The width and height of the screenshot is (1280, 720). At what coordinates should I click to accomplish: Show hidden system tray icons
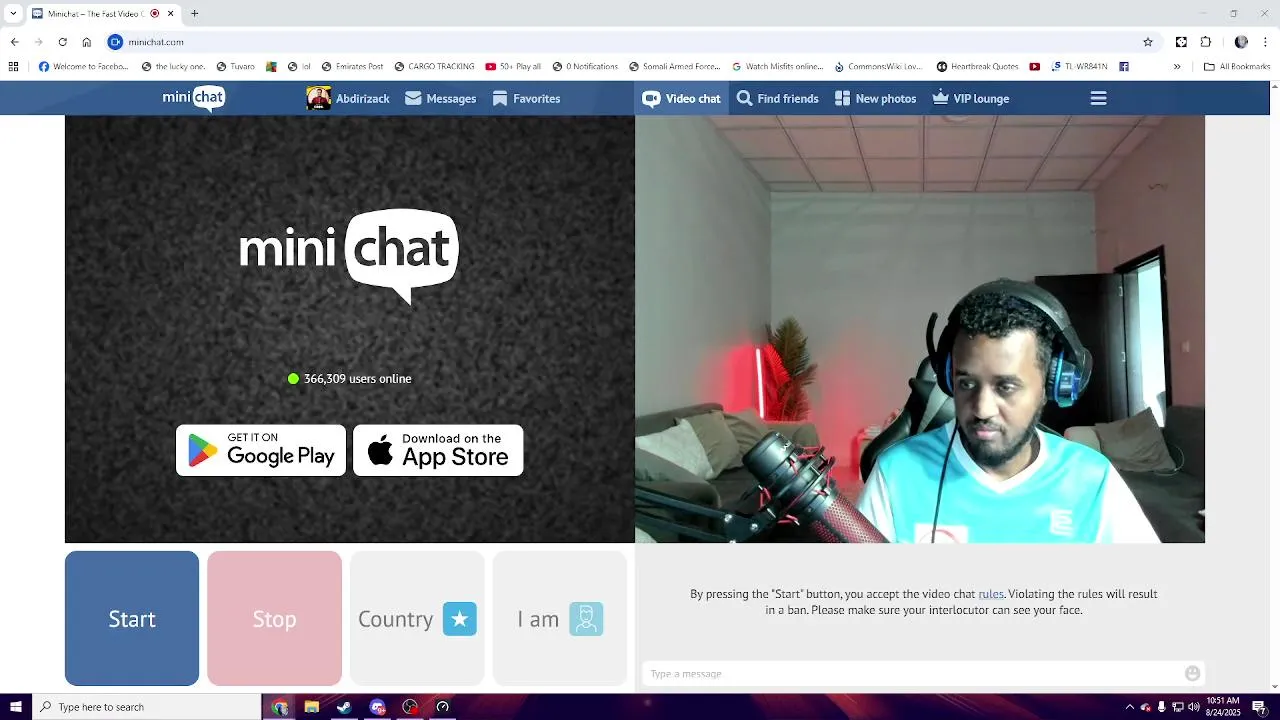[1130, 707]
